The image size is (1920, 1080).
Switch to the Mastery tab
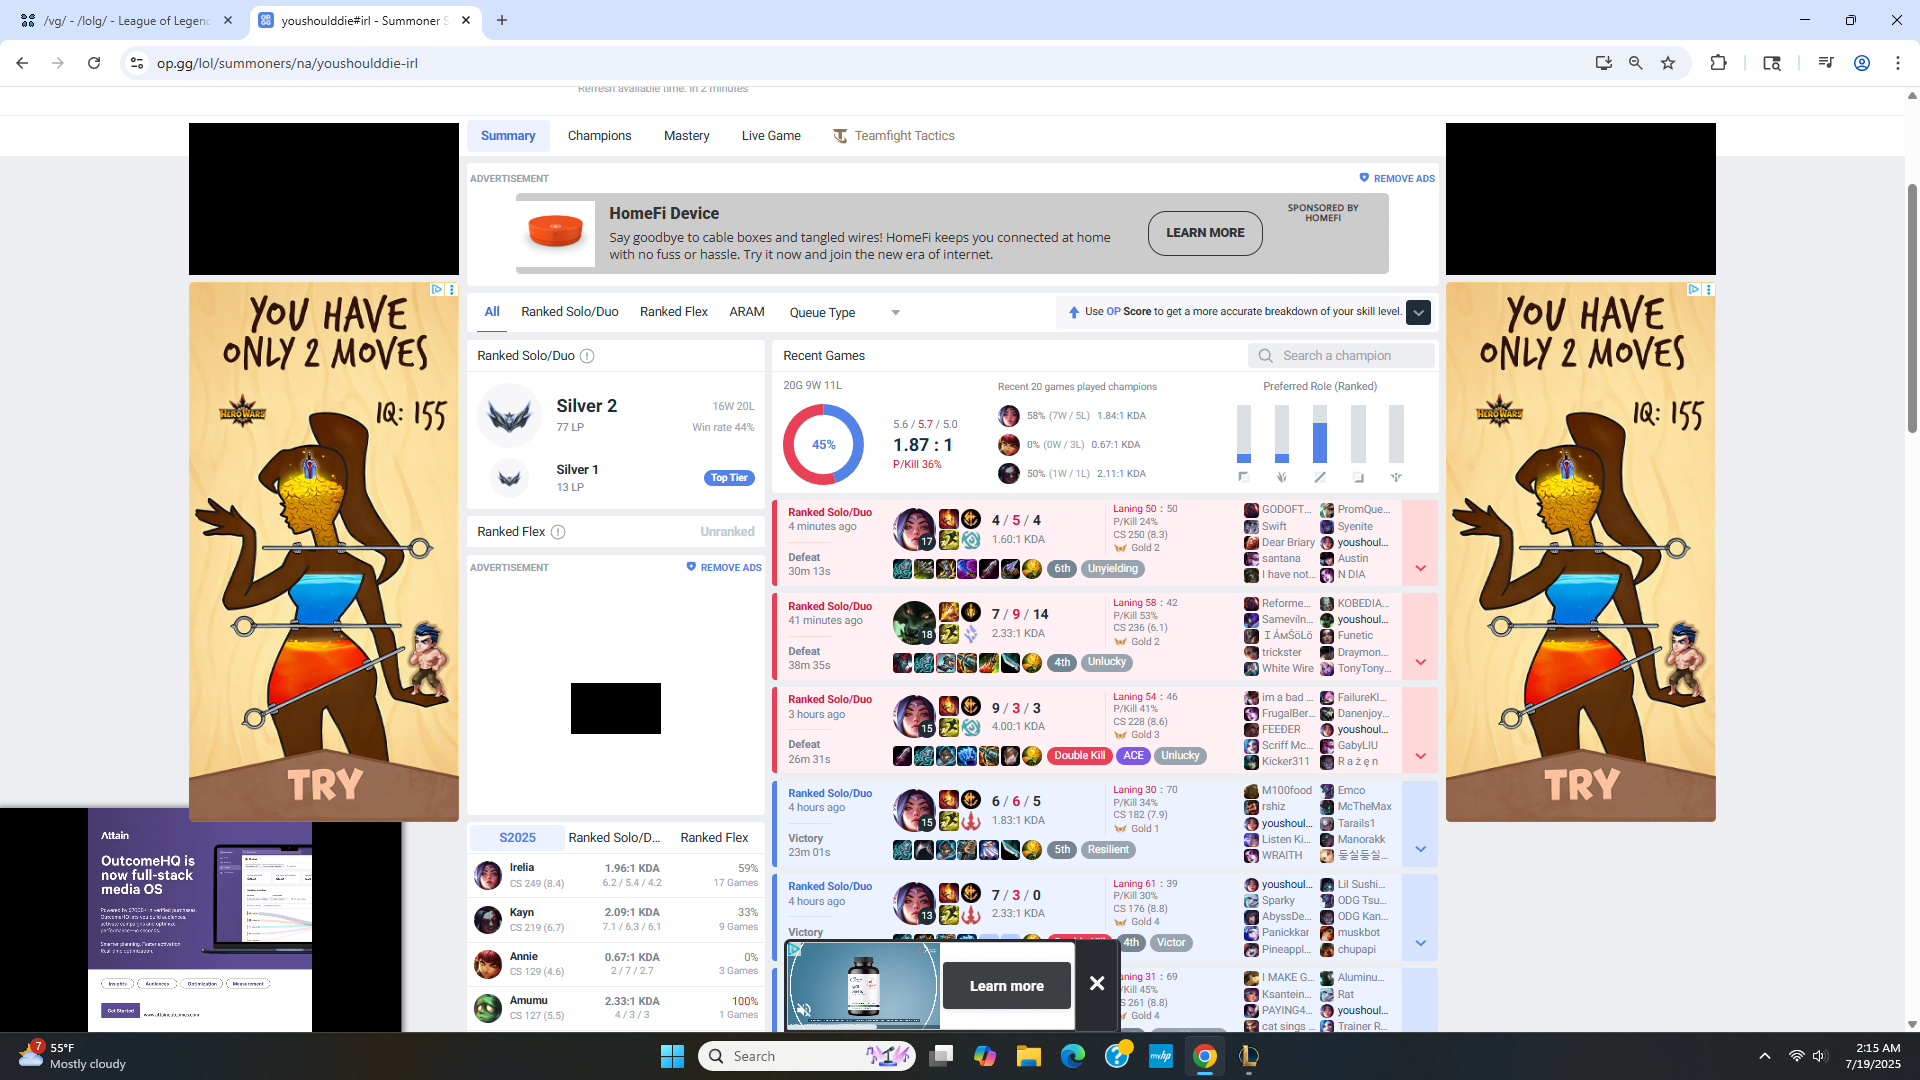(686, 136)
